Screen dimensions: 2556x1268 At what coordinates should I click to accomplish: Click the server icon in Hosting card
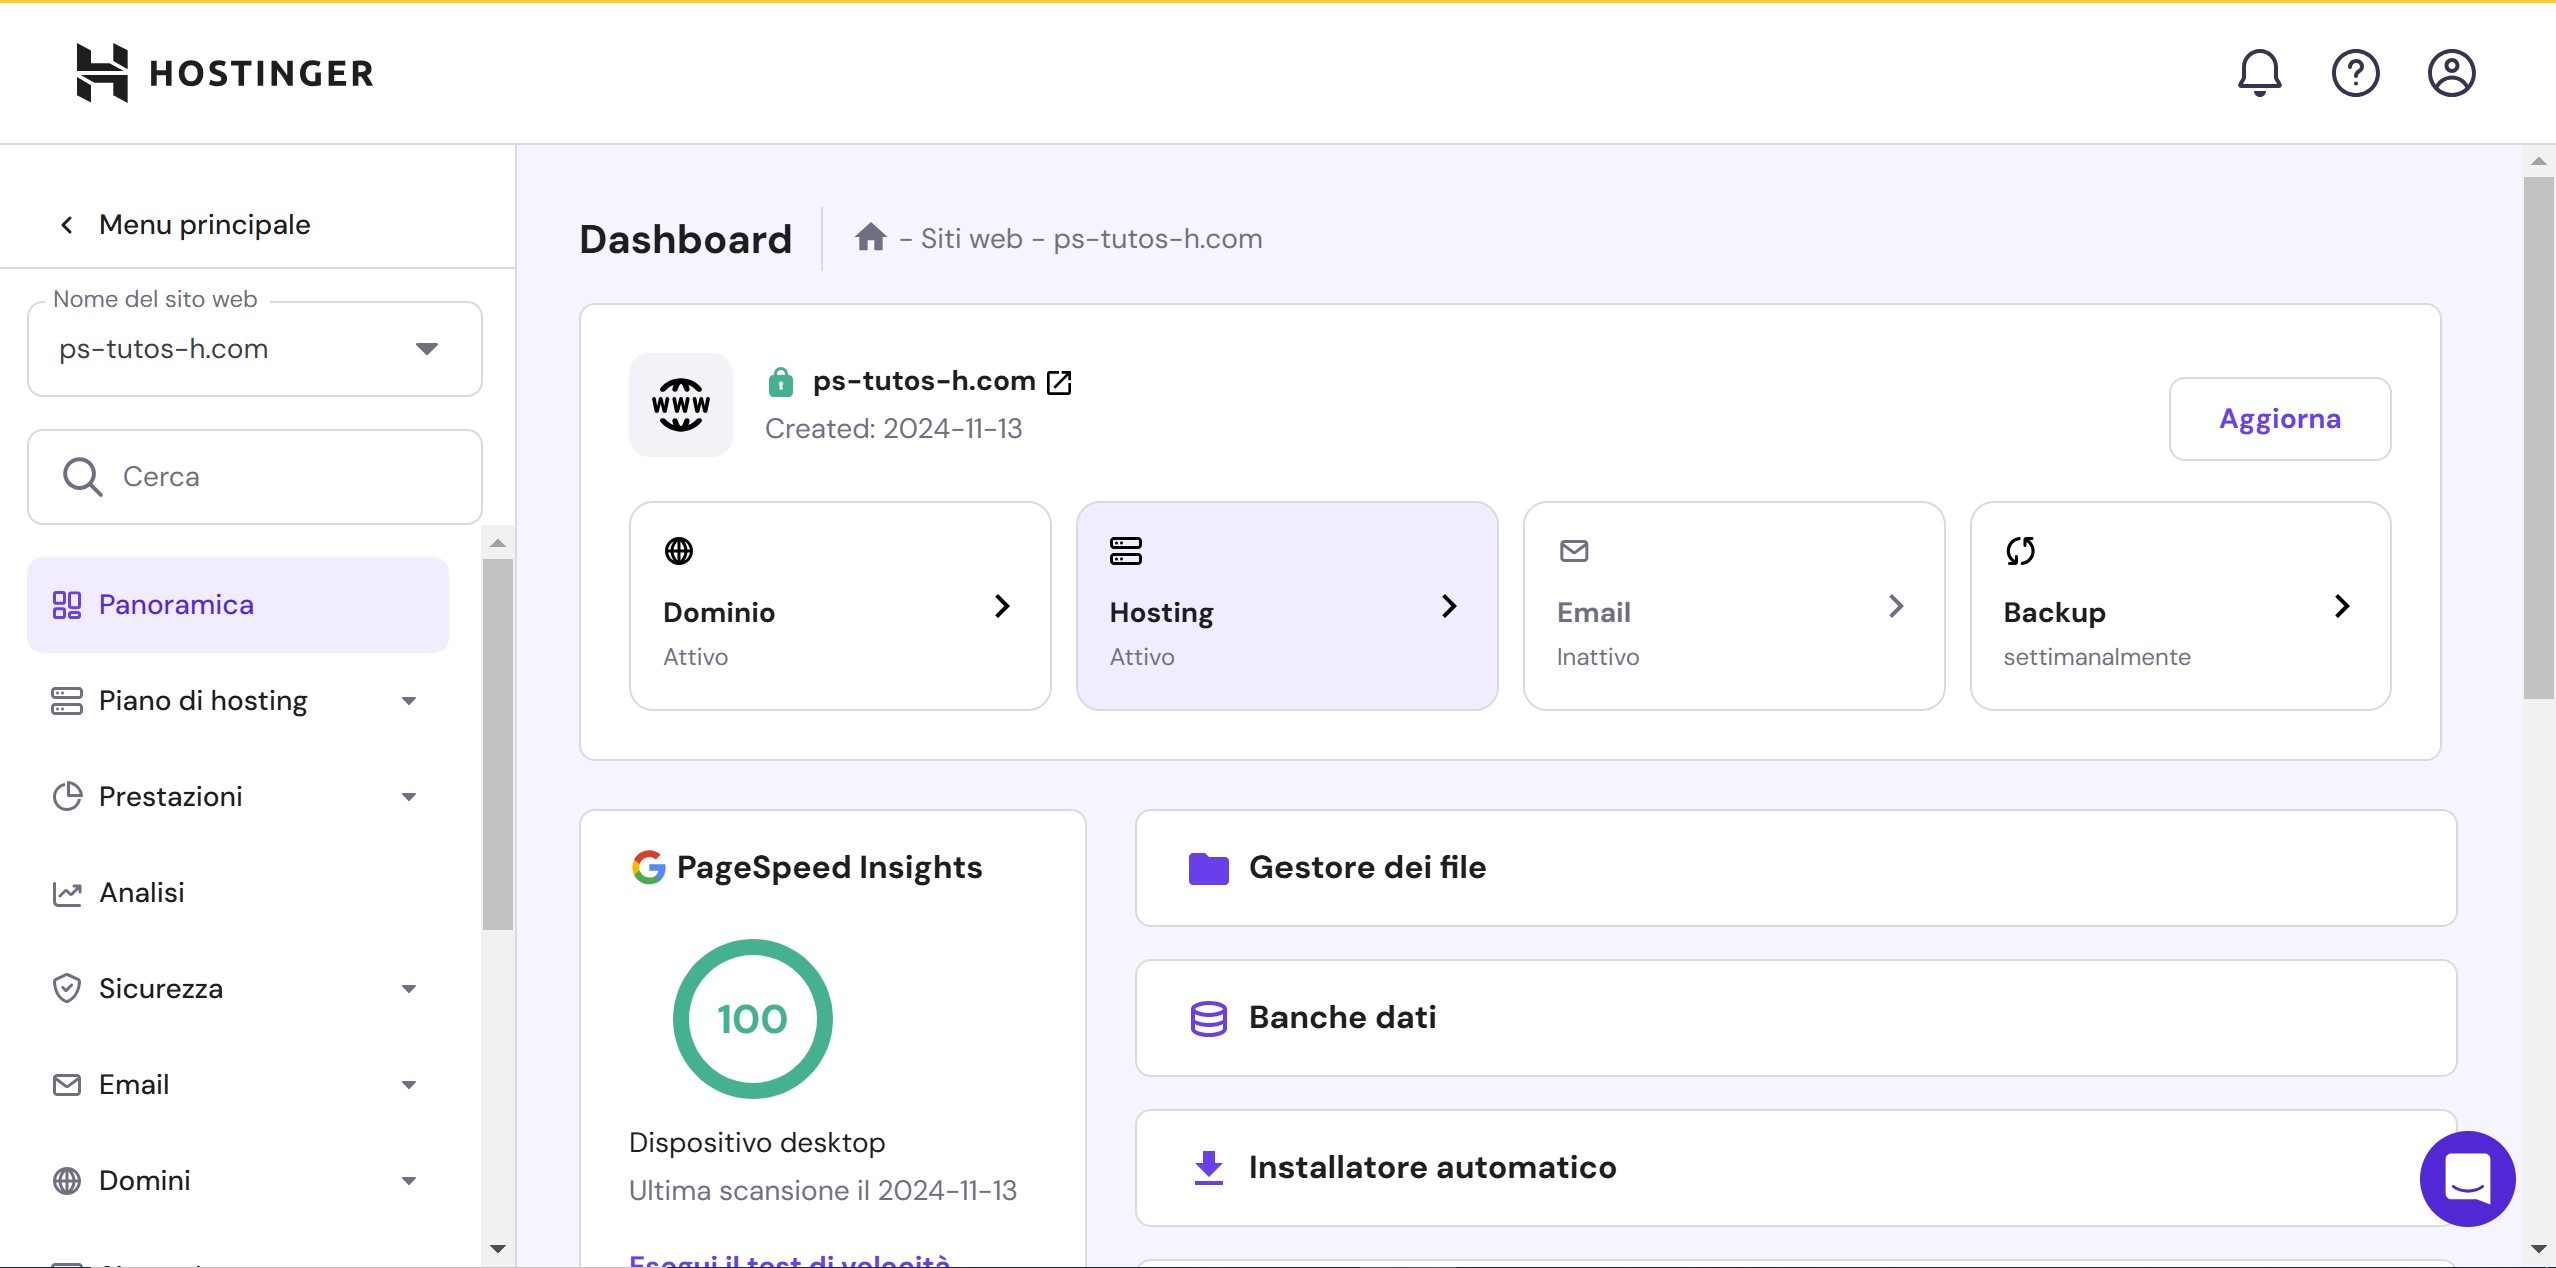pos(1126,551)
